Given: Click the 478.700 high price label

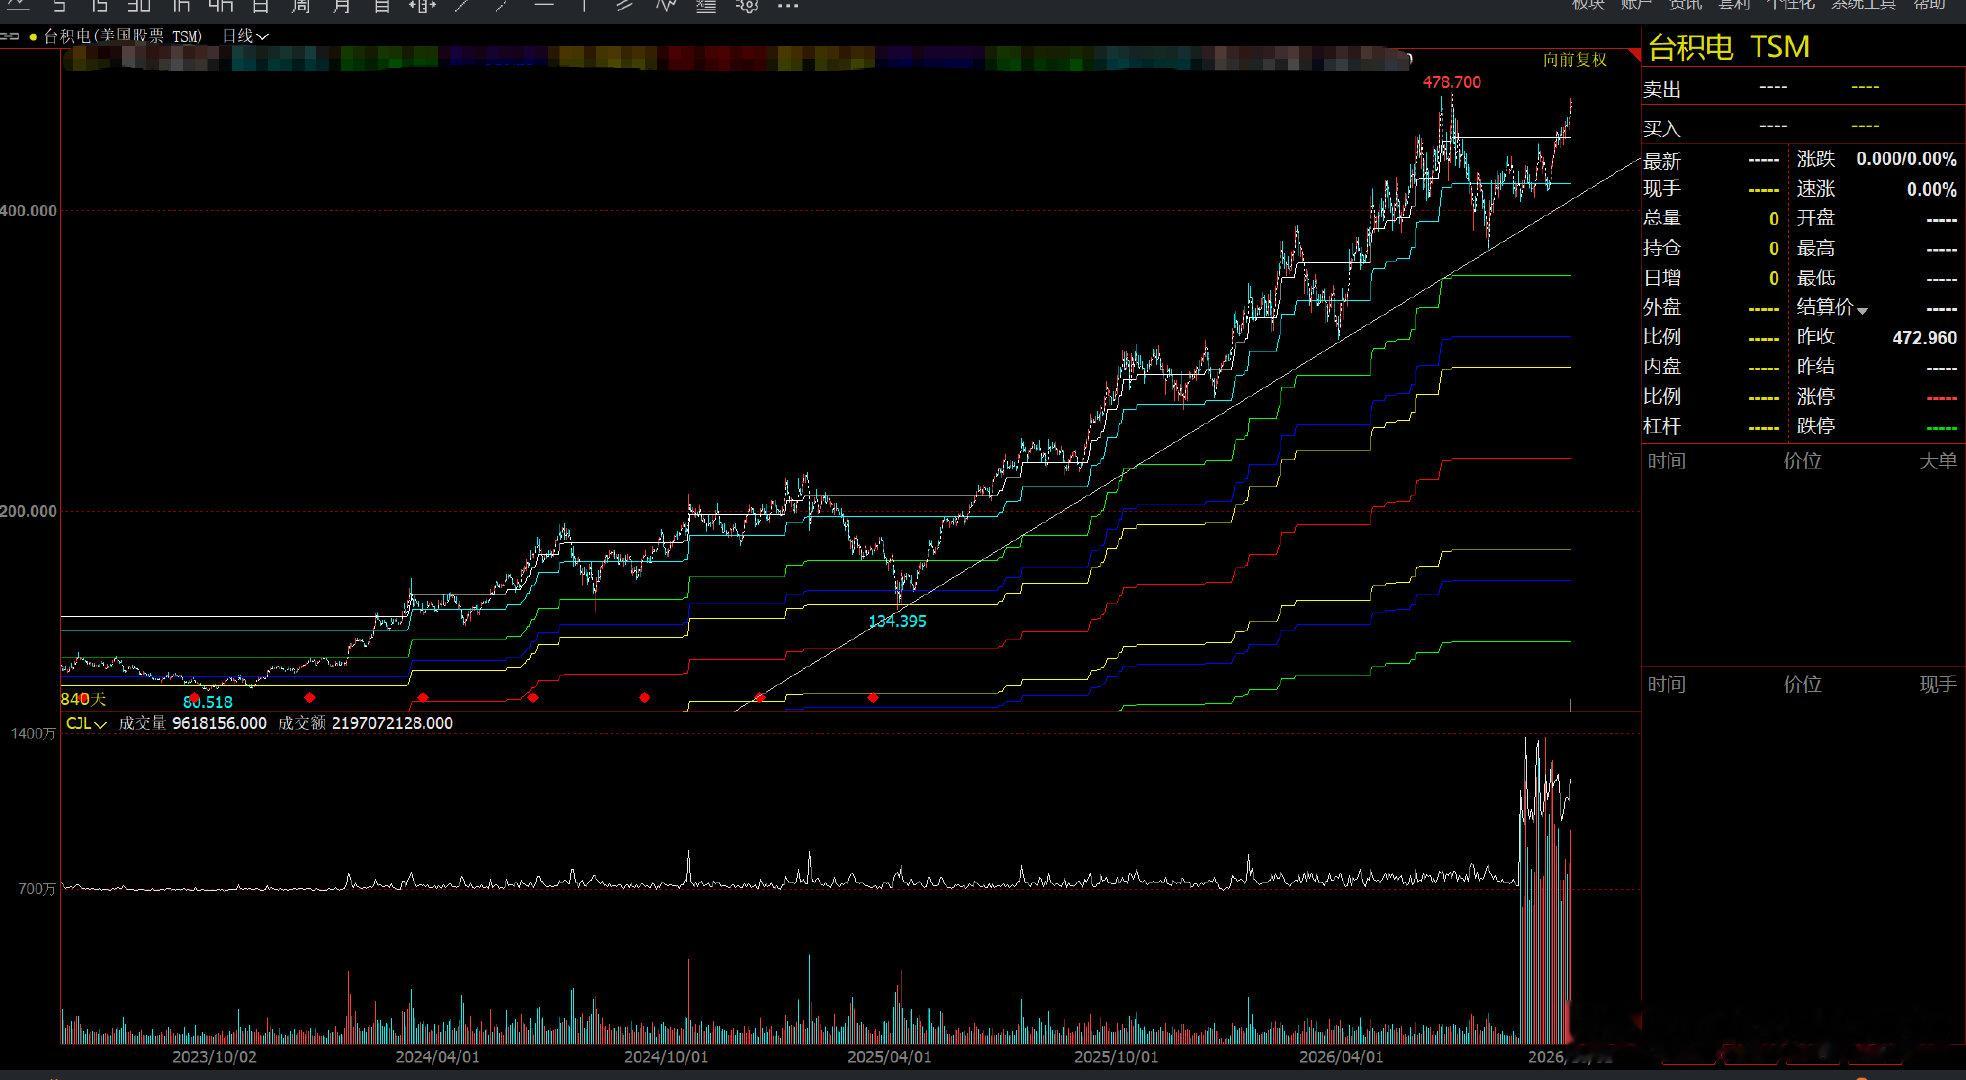Looking at the screenshot, I should click(1452, 82).
